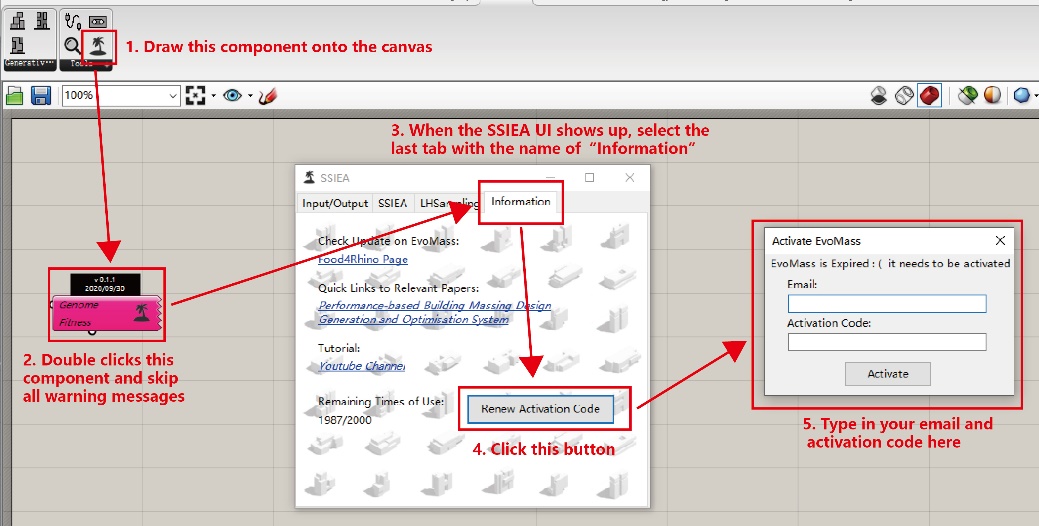
Task: Click the cassette-shaped tool icon
Action: 97,22
